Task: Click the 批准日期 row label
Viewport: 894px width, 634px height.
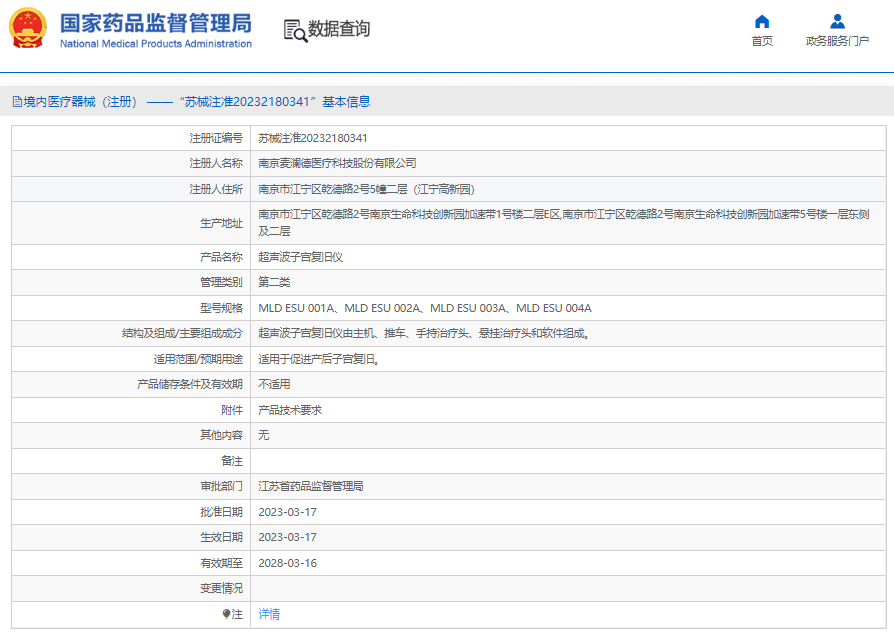Action: 221,512
